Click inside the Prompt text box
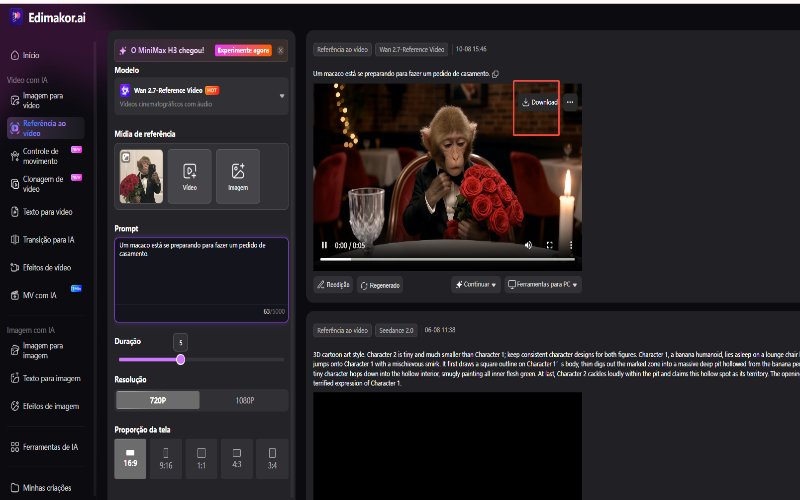Screen dimensions: 800x500 coord(202,280)
